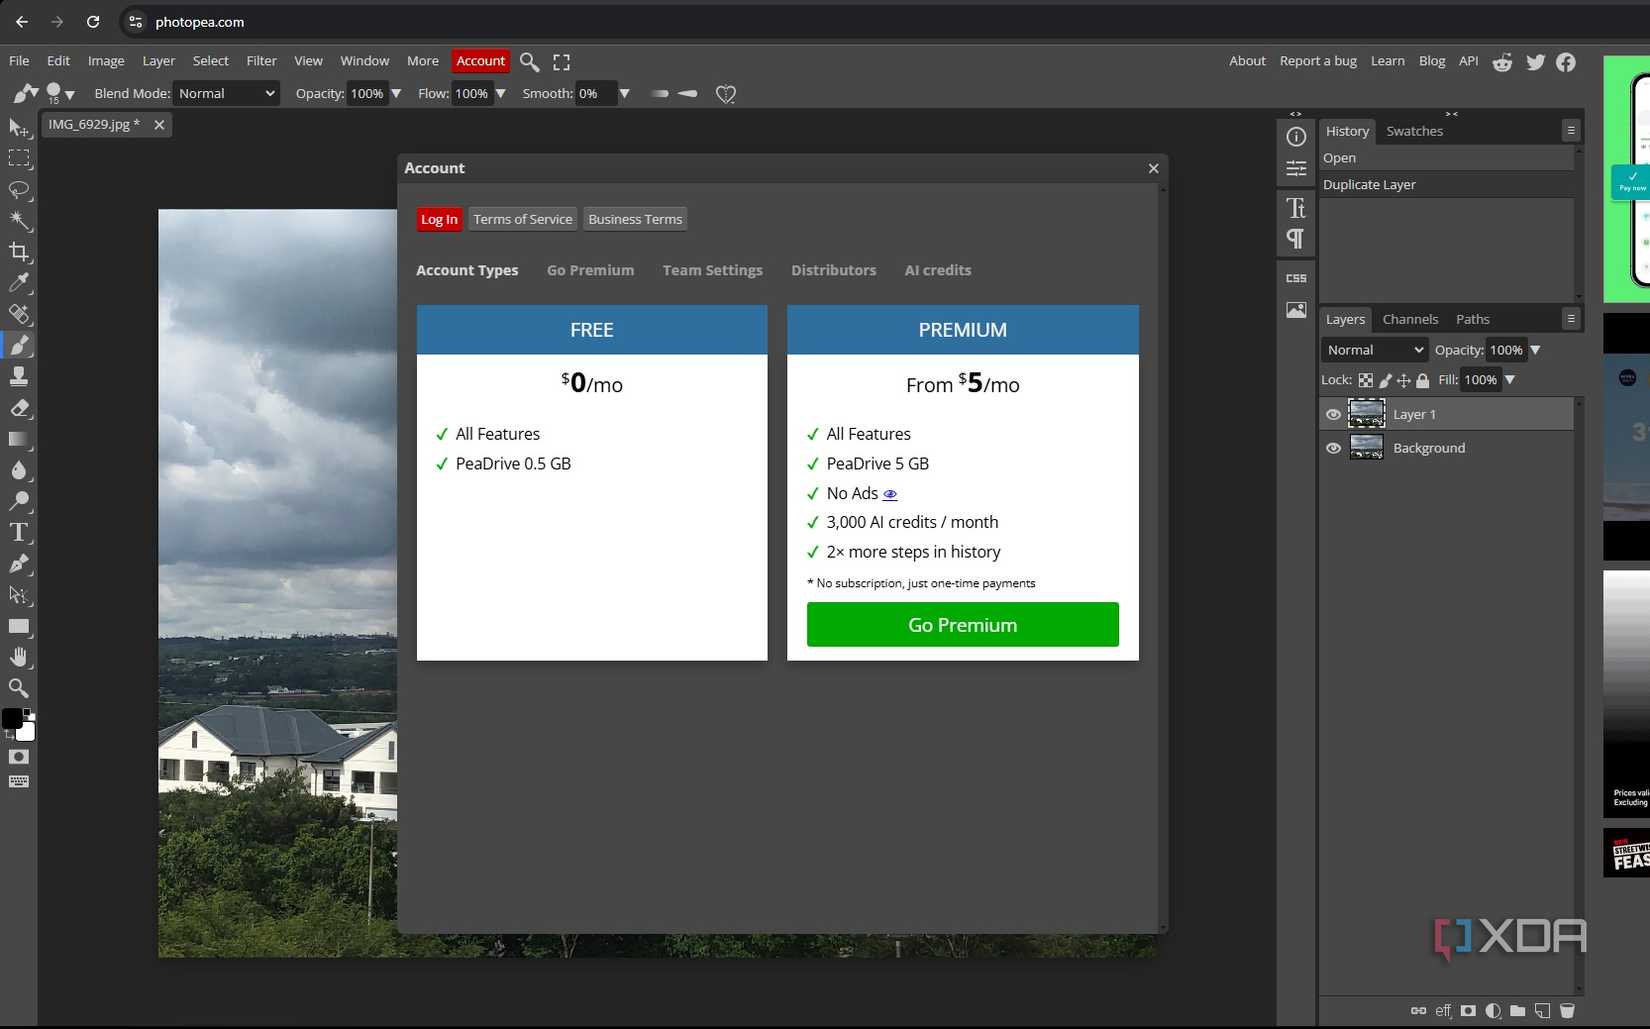Click the delete layer trash icon
This screenshot has height=1029, width=1650.
tap(1567, 1011)
